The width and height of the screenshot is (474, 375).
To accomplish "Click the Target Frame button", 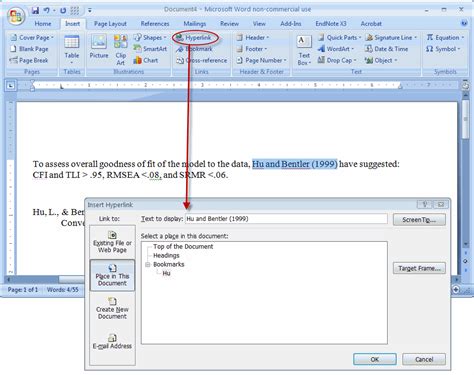I will point(419,268).
